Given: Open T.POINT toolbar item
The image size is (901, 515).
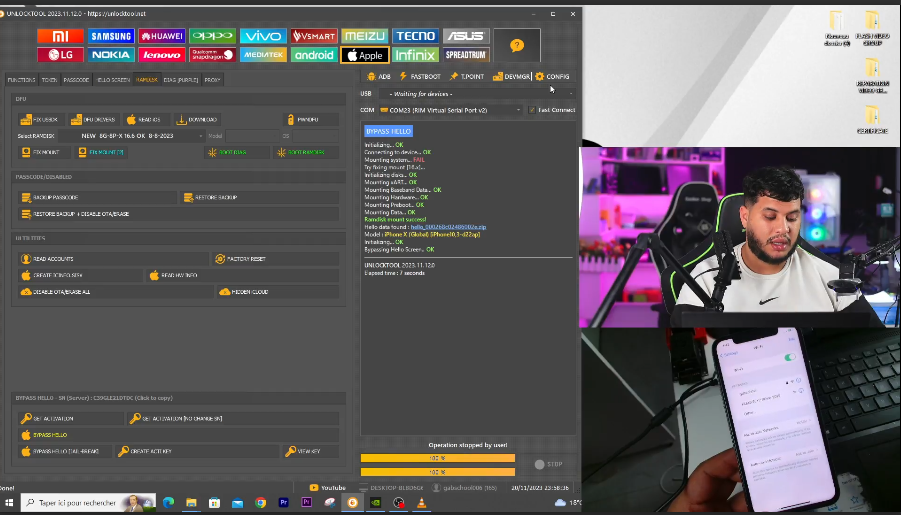Looking at the screenshot, I should tap(467, 76).
